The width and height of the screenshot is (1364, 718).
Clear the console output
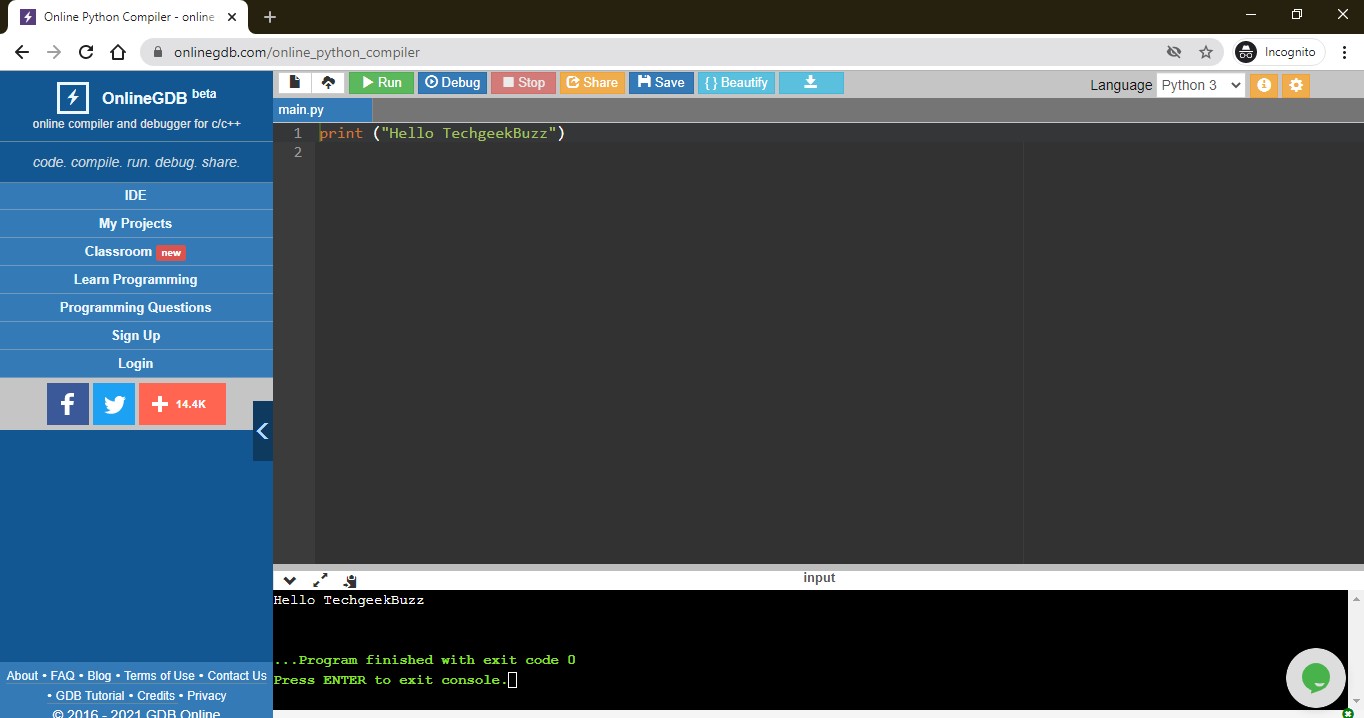349,580
